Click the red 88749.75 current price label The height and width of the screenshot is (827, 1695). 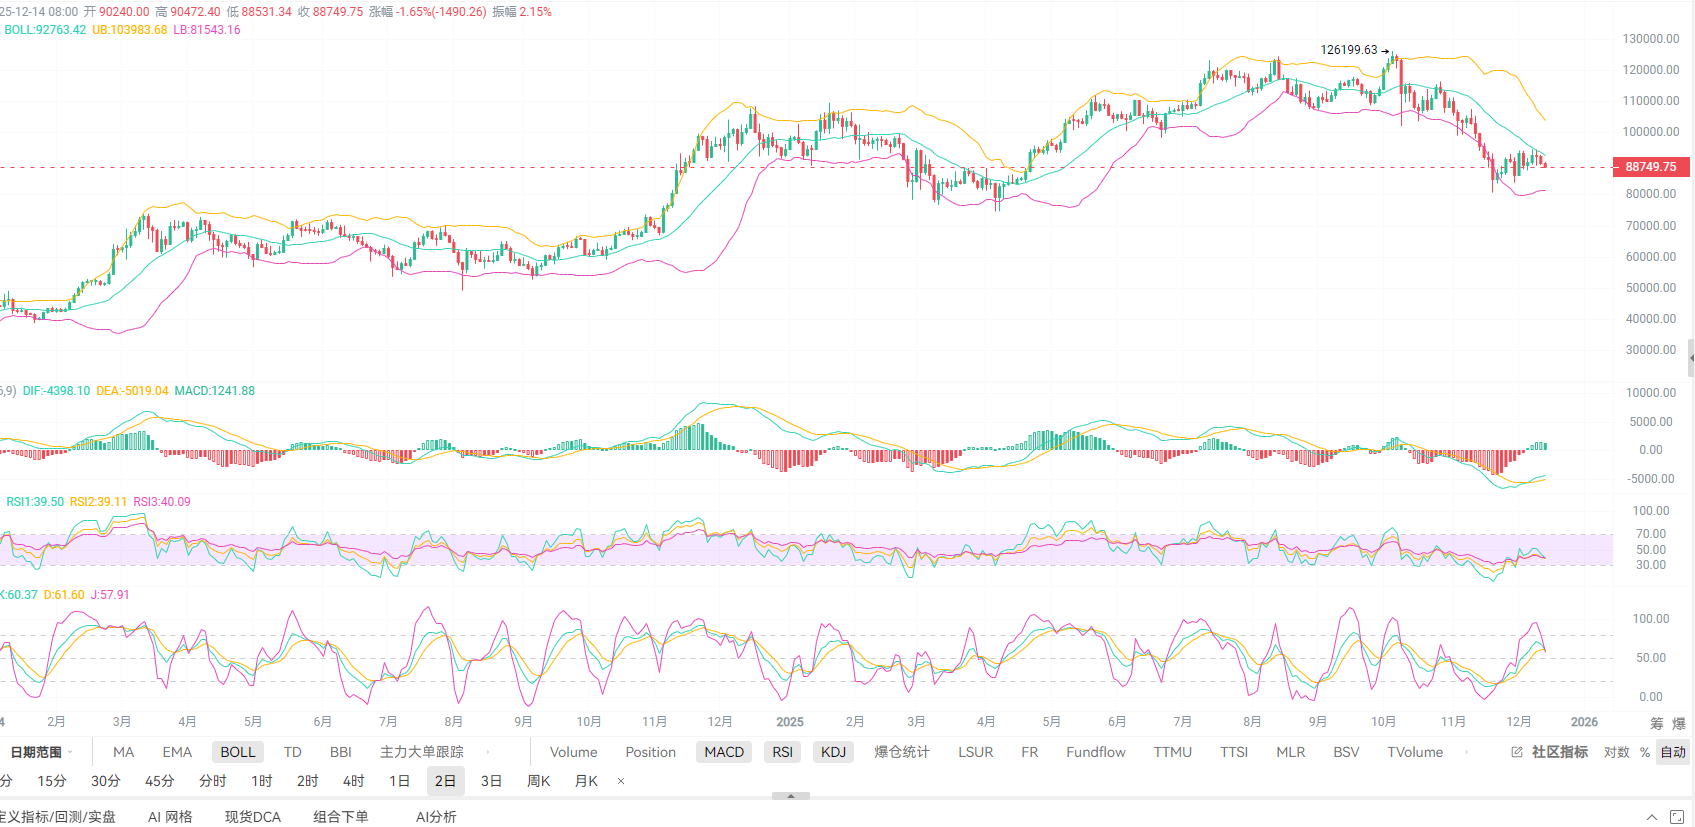[1651, 167]
